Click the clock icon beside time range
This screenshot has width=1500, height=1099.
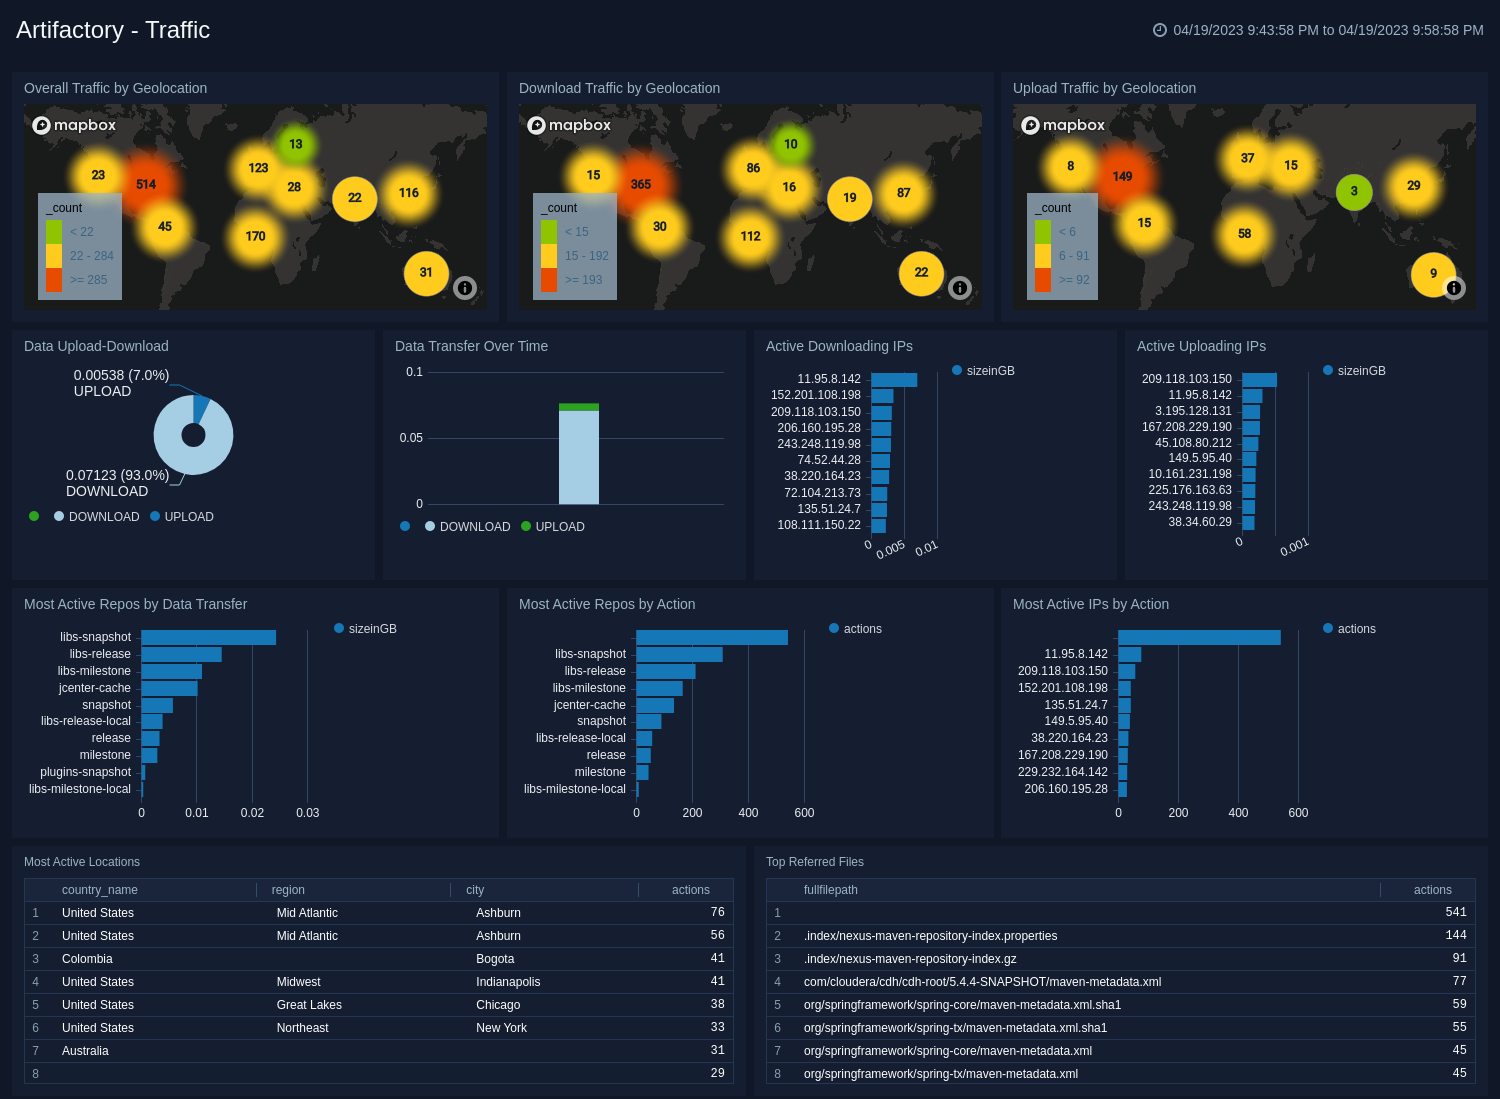[x=1160, y=30]
